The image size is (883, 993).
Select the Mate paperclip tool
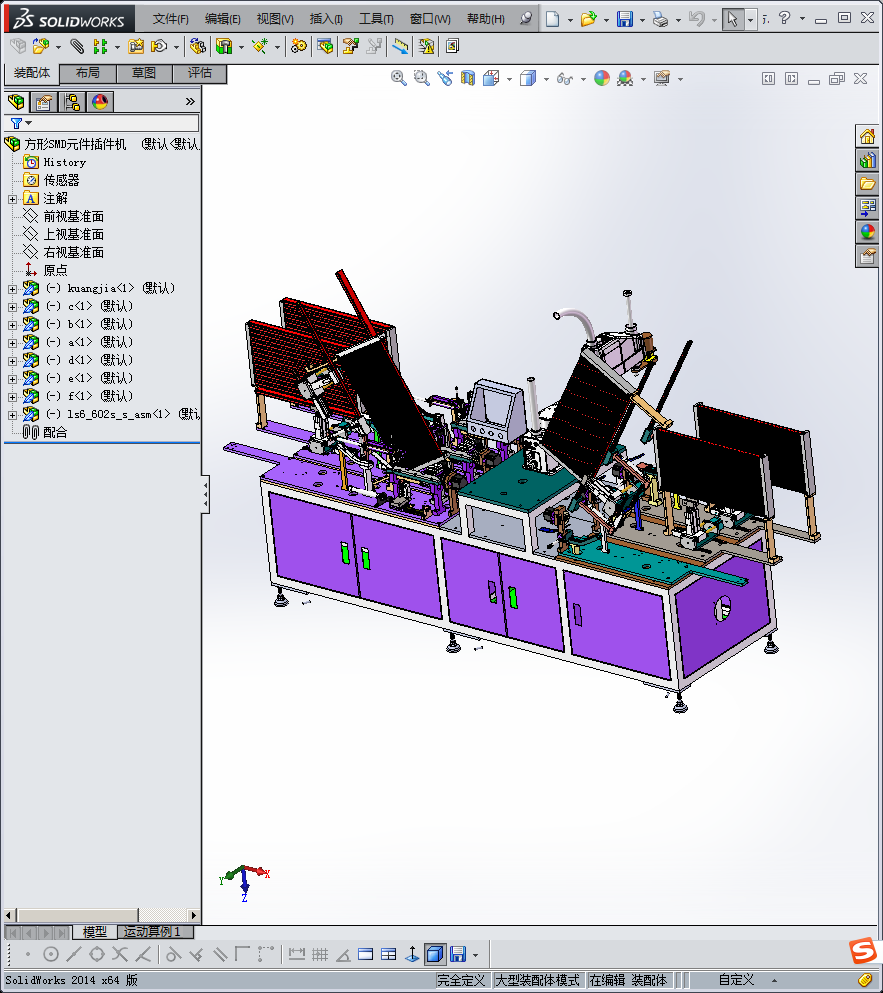point(77,46)
